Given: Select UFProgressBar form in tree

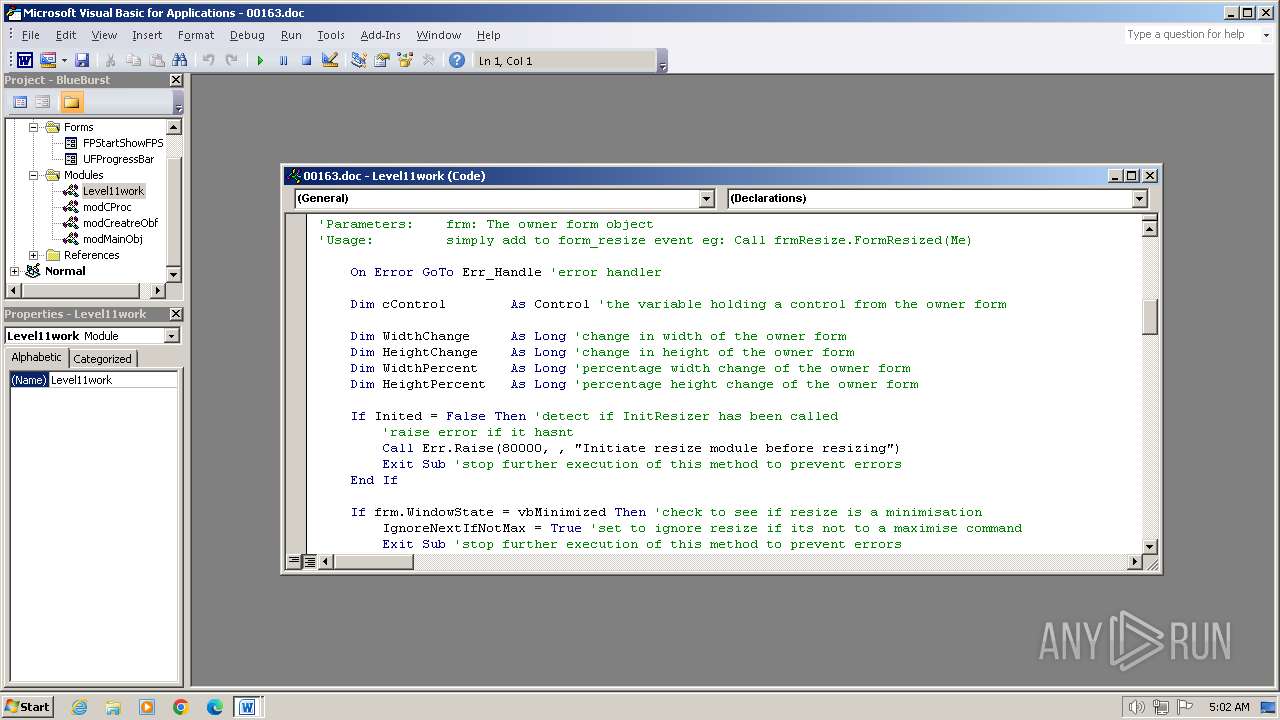Looking at the screenshot, I should click(118, 159).
